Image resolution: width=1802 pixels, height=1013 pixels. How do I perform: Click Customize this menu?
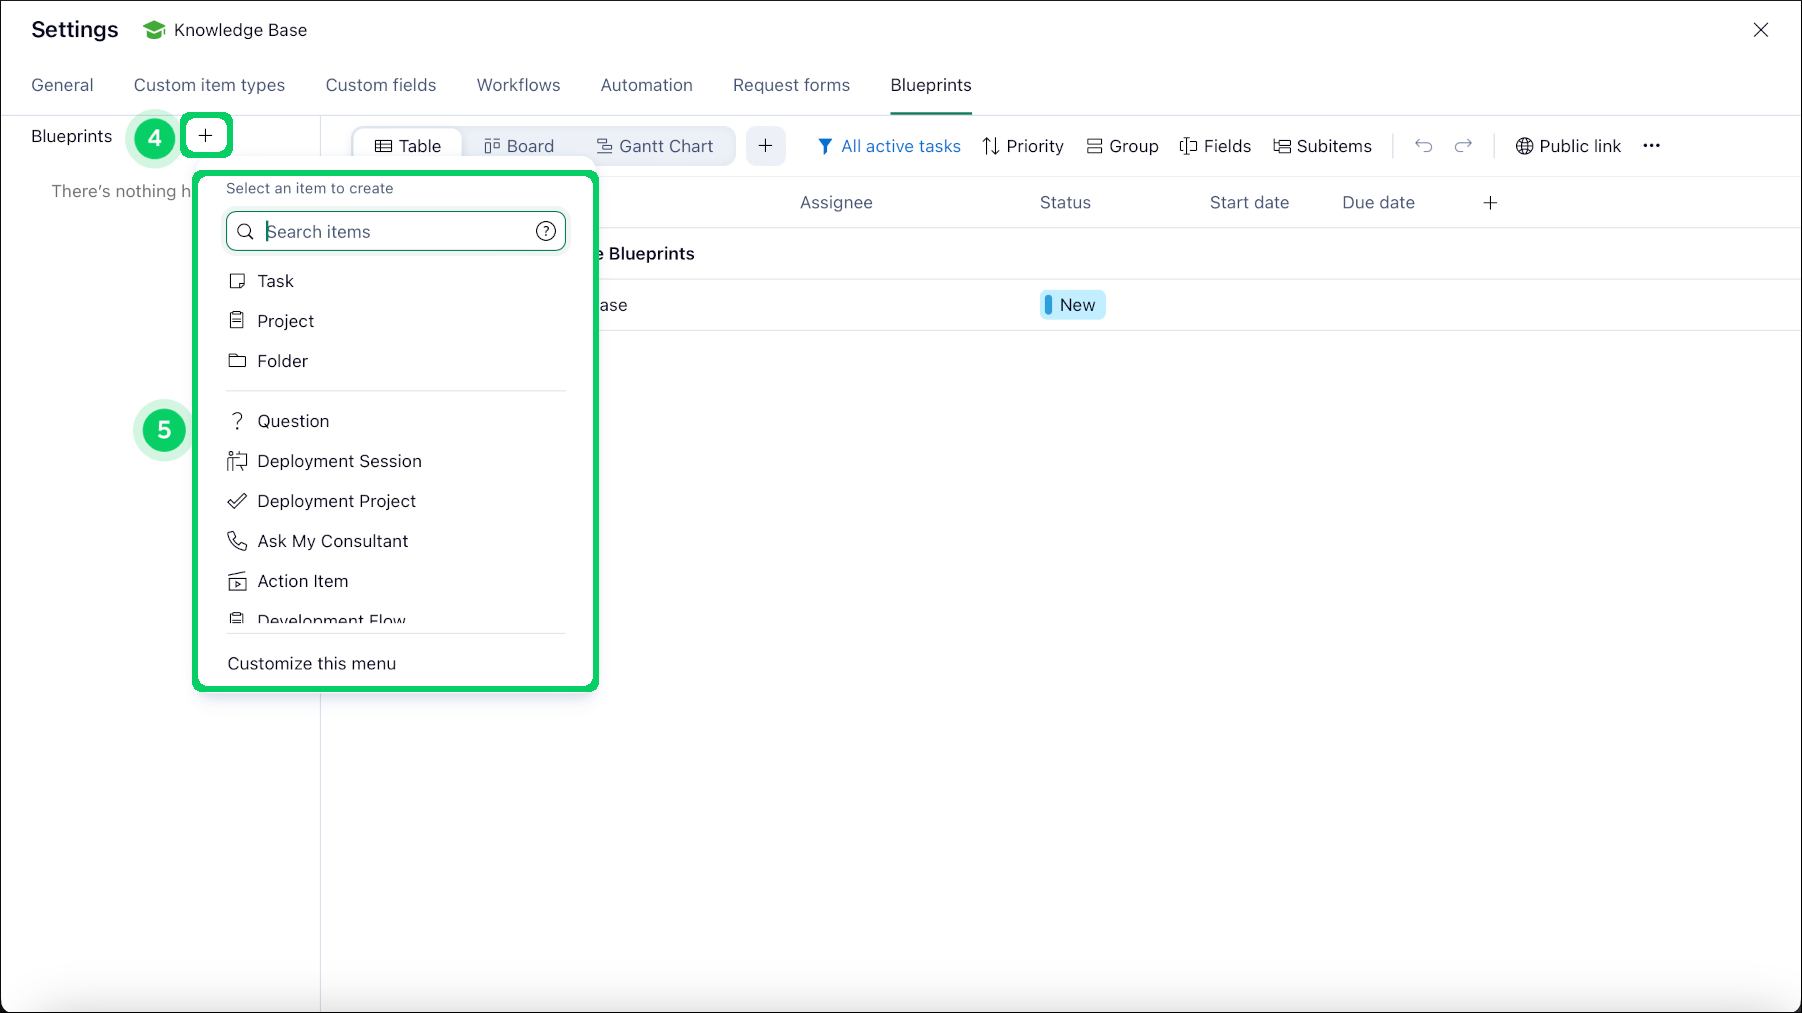(312, 664)
